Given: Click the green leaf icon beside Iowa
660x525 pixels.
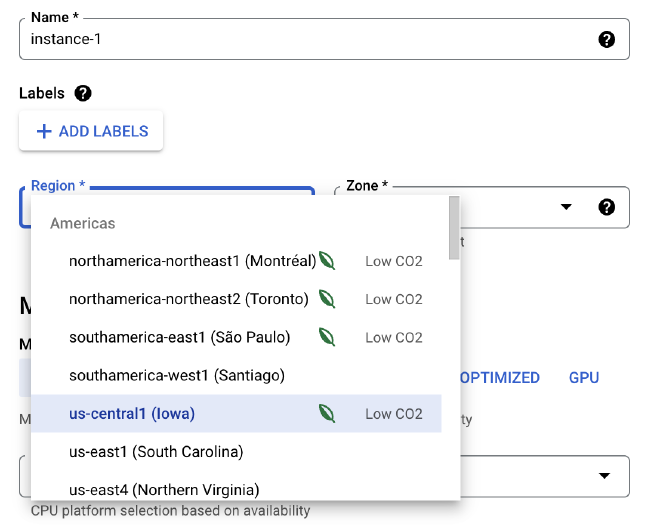Looking at the screenshot, I should coord(327,413).
